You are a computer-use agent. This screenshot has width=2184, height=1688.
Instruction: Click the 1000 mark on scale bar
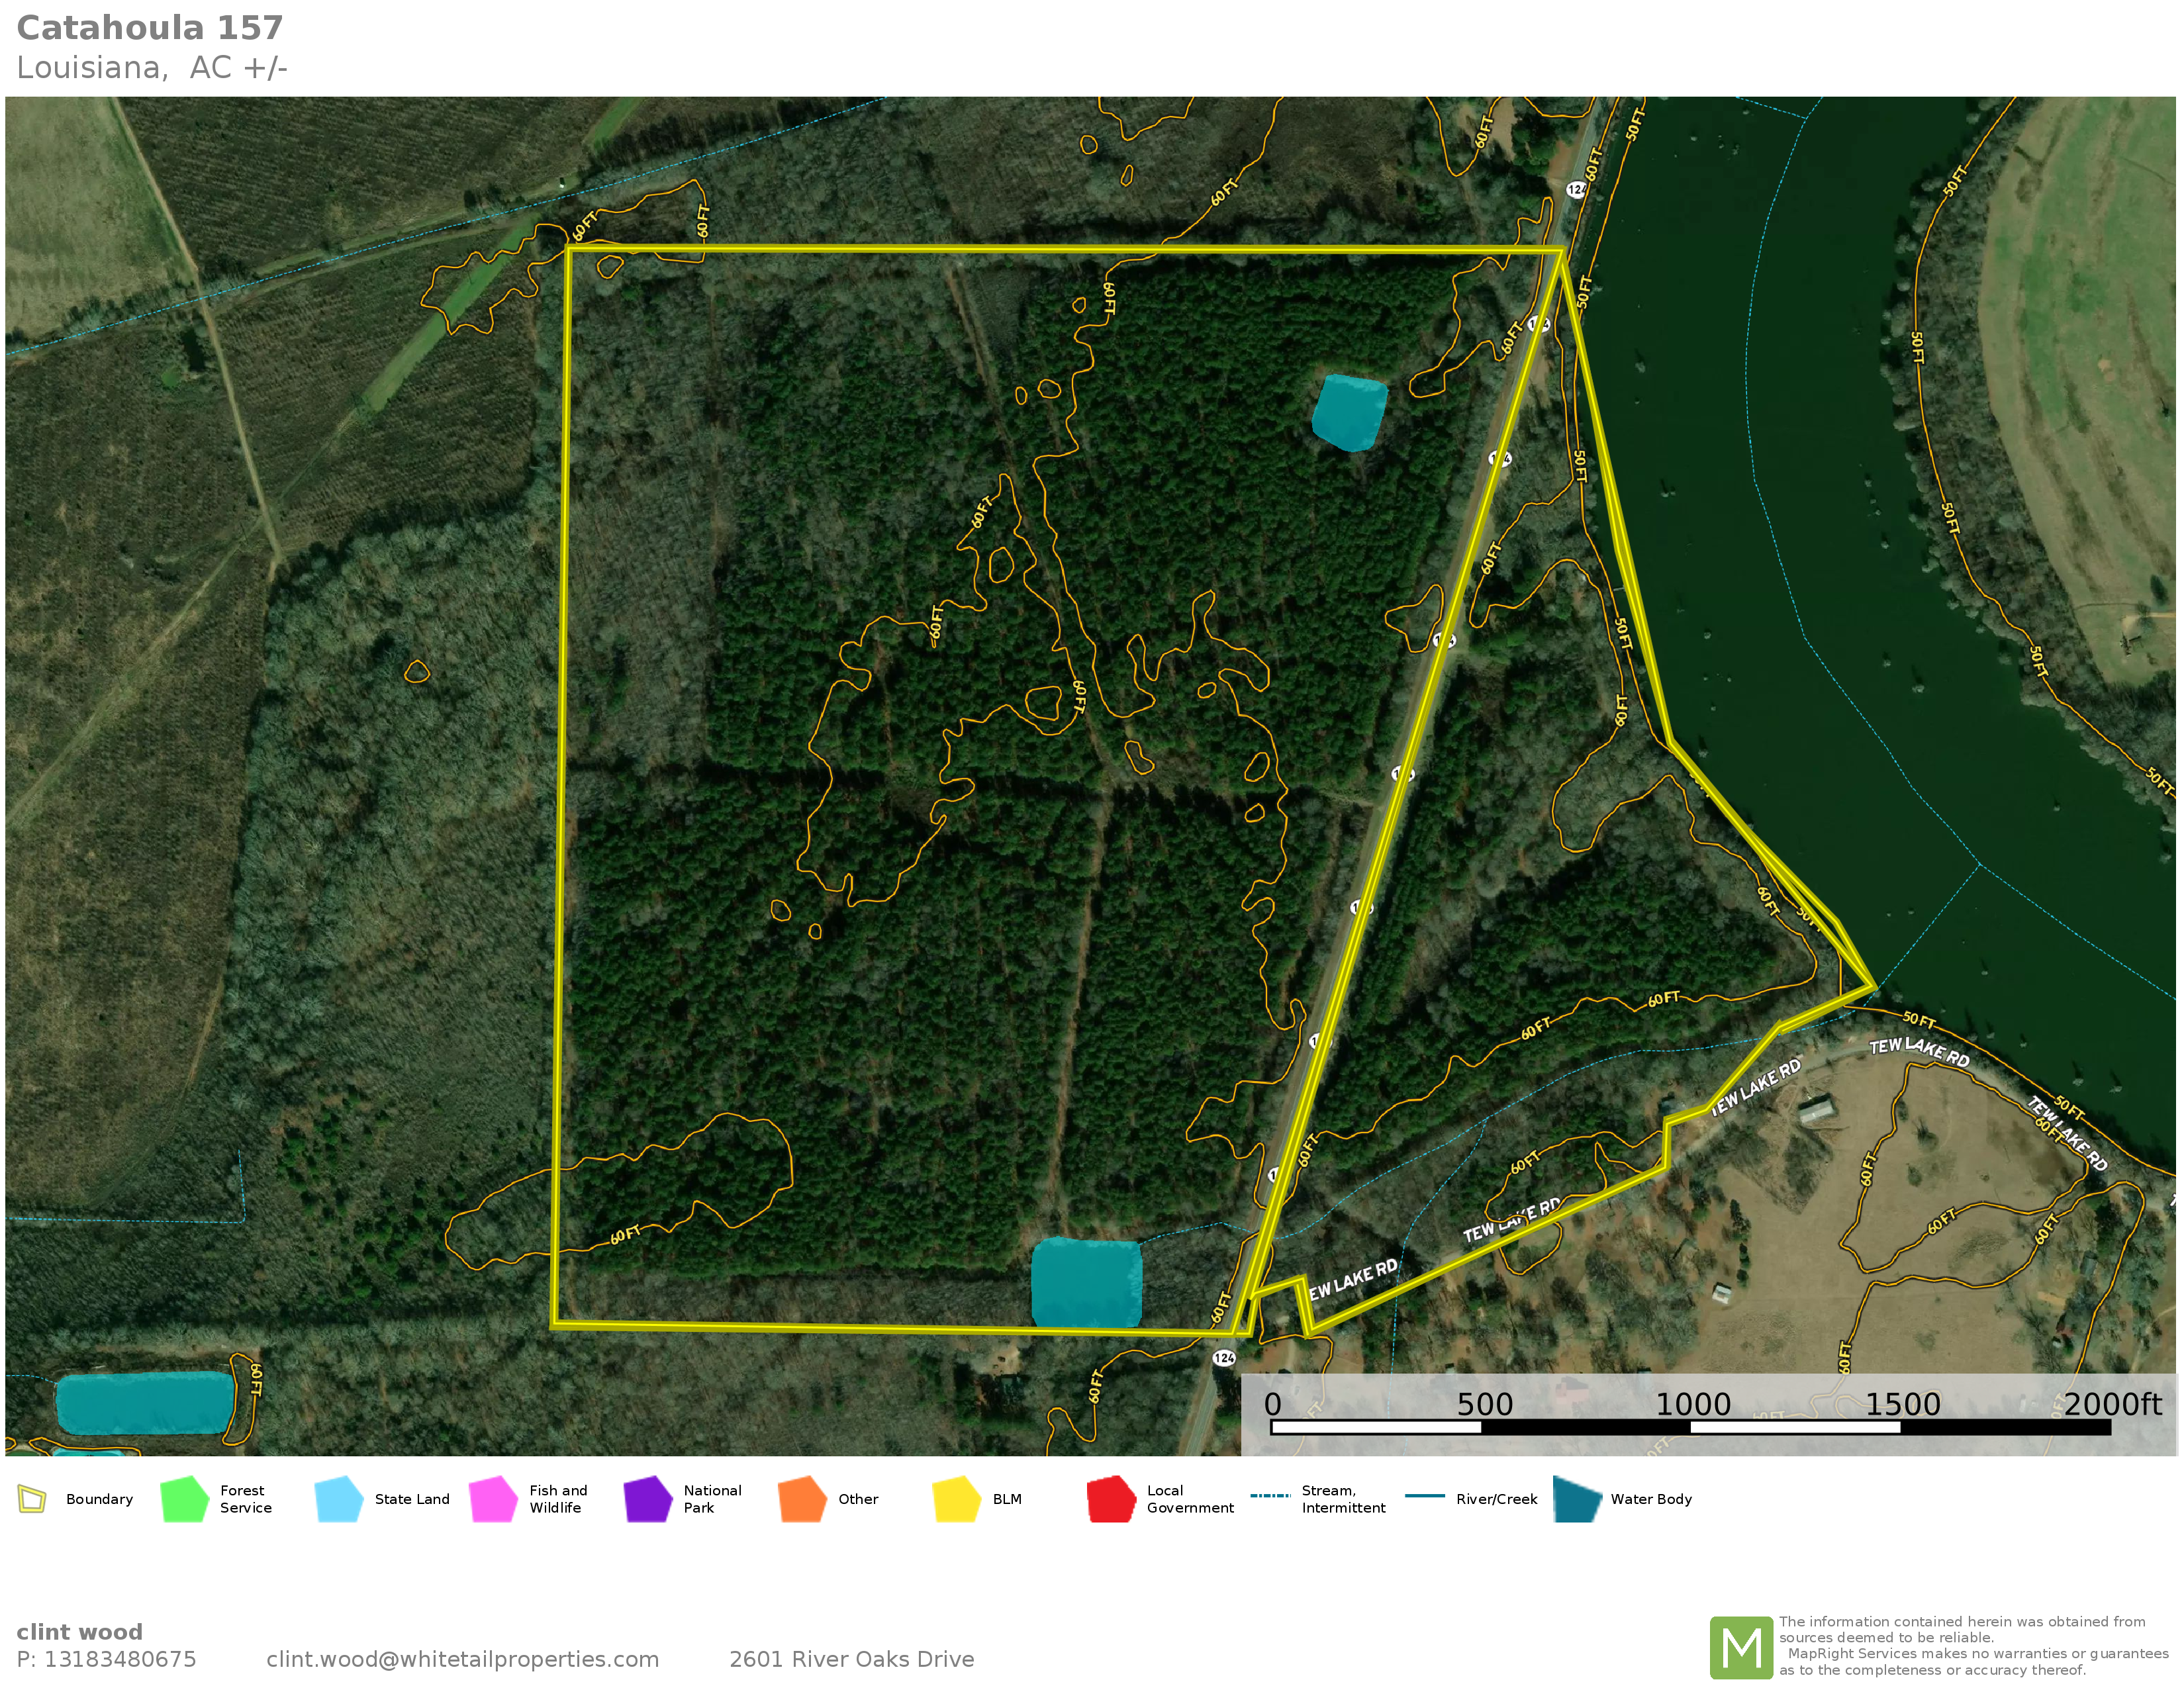(x=1692, y=1404)
